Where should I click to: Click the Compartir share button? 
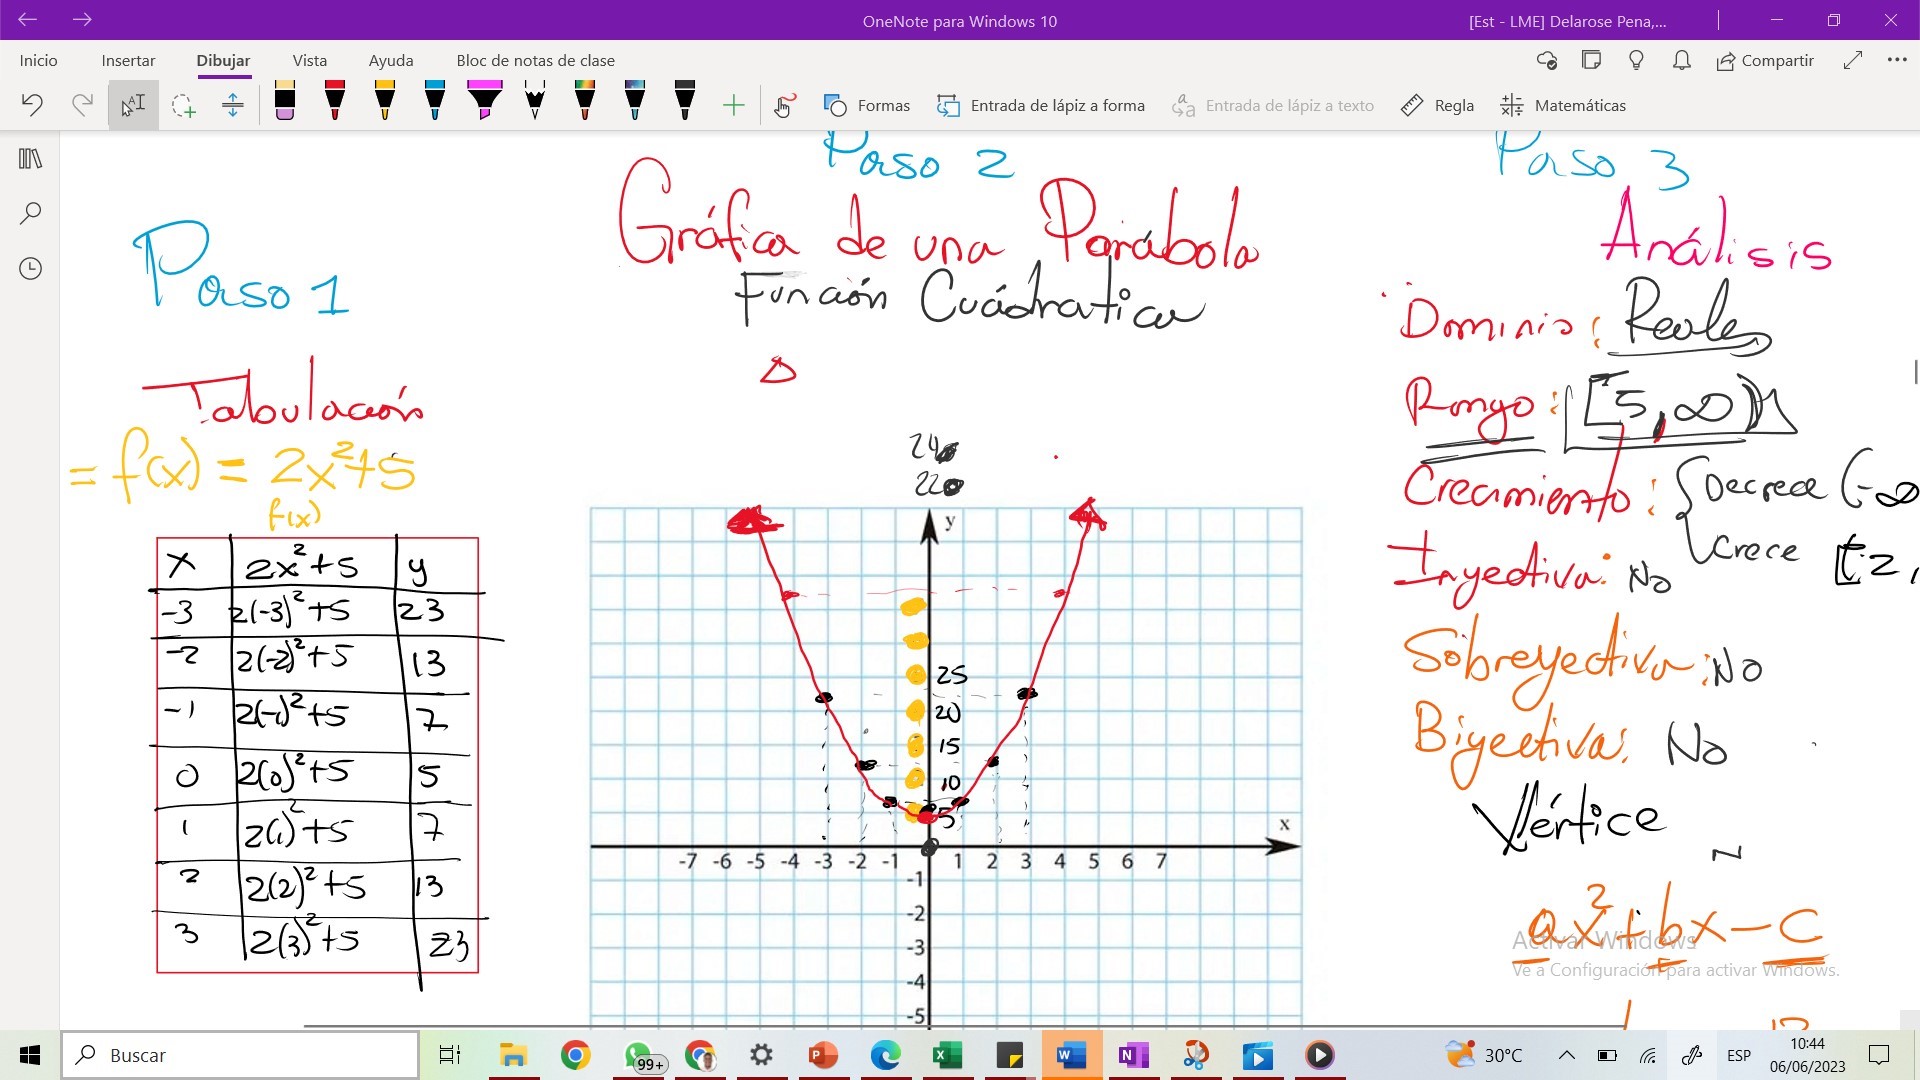click(1765, 60)
